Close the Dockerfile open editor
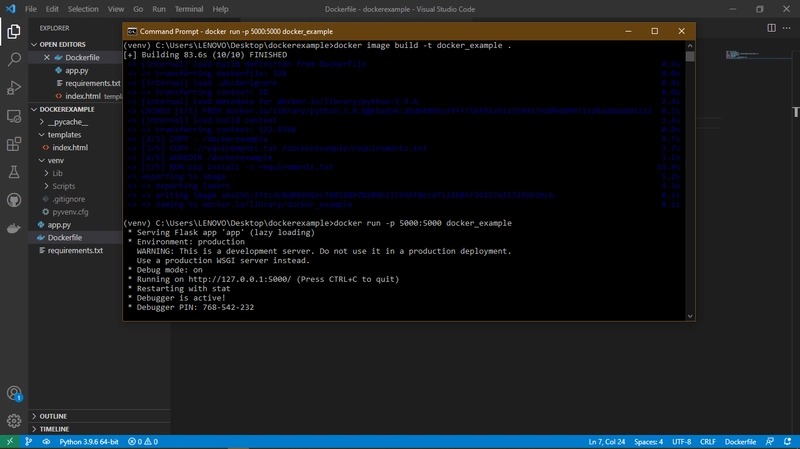800x449 pixels. point(47,58)
